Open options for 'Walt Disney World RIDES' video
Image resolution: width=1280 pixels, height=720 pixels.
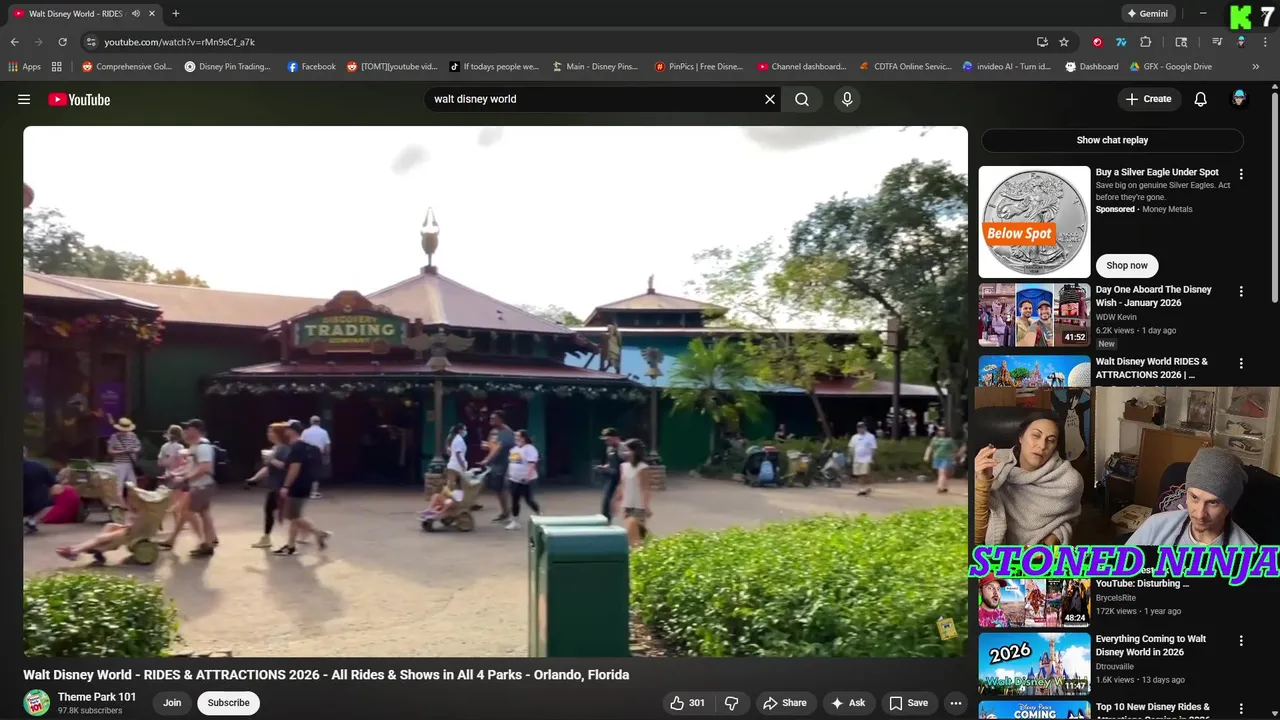click(1241, 364)
